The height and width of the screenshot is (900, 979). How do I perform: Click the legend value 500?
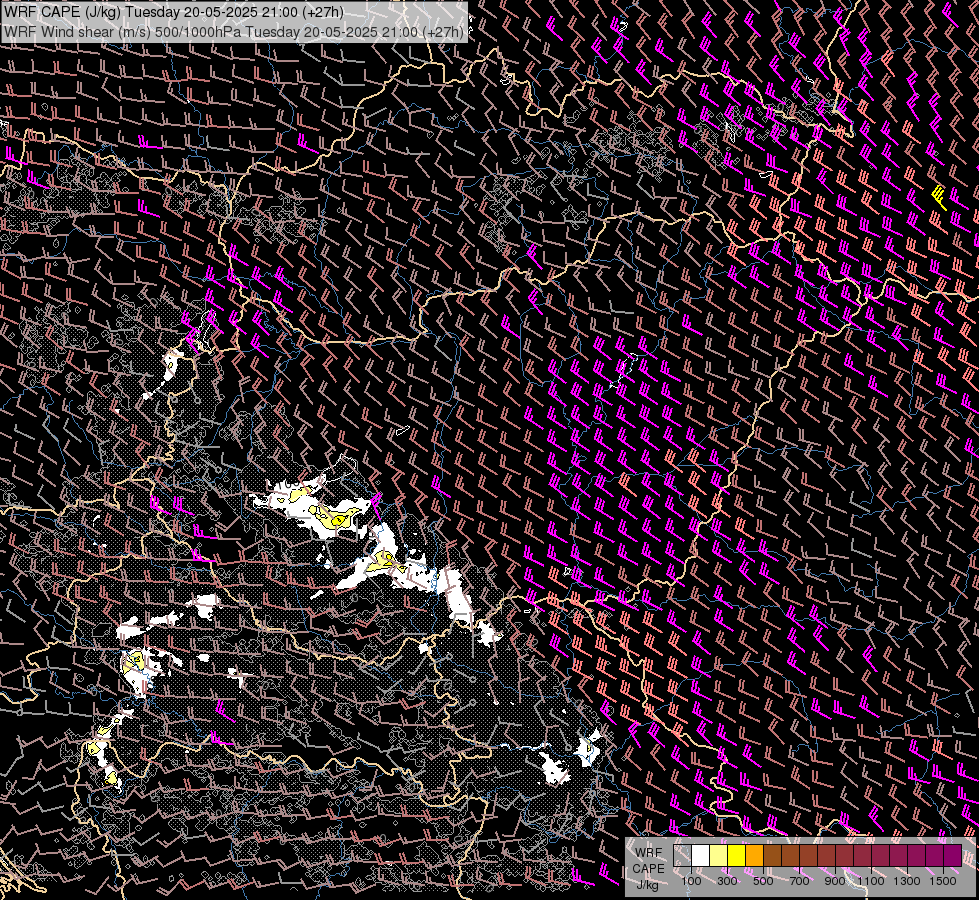click(x=763, y=881)
